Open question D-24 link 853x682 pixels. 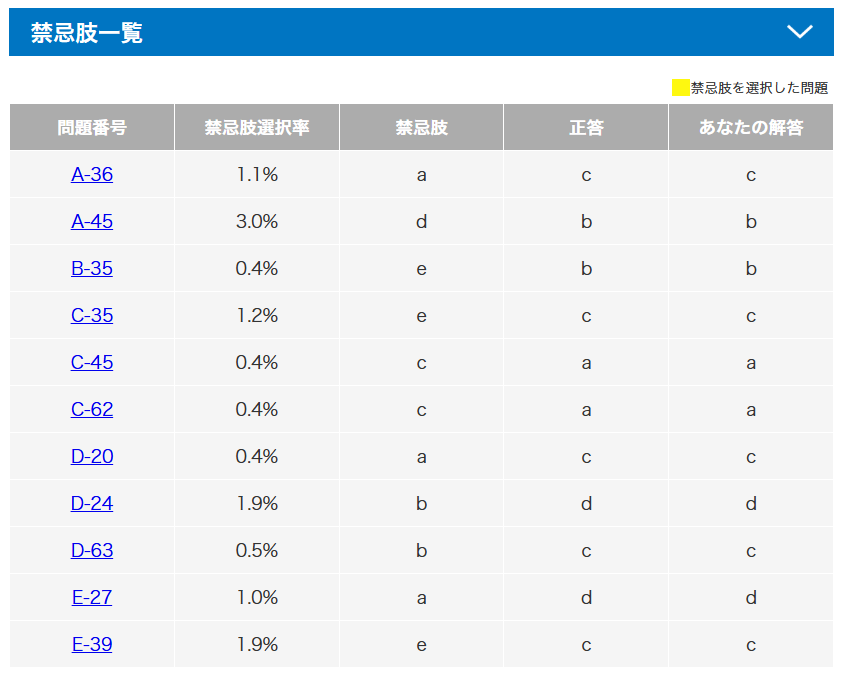tap(92, 504)
